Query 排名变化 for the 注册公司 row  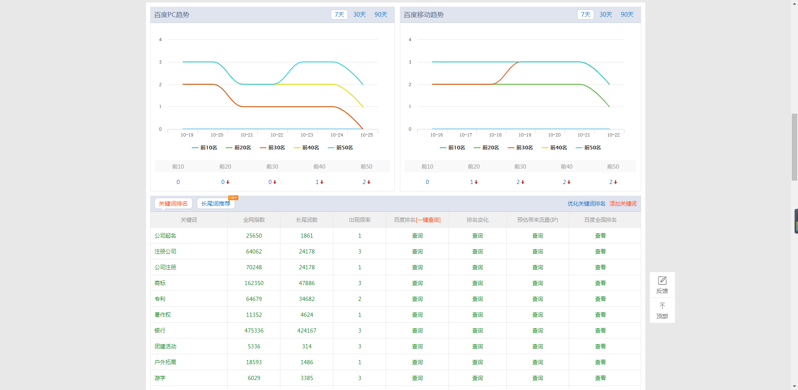point(477,252)
